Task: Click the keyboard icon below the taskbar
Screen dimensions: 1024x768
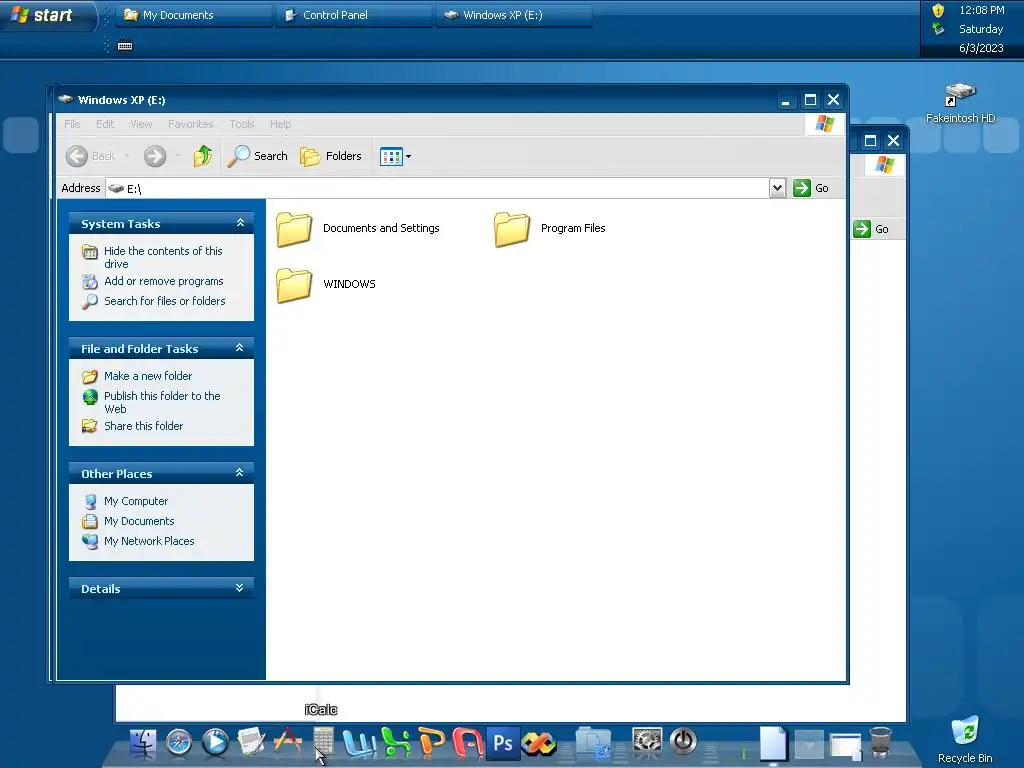Action: [125, 46]
